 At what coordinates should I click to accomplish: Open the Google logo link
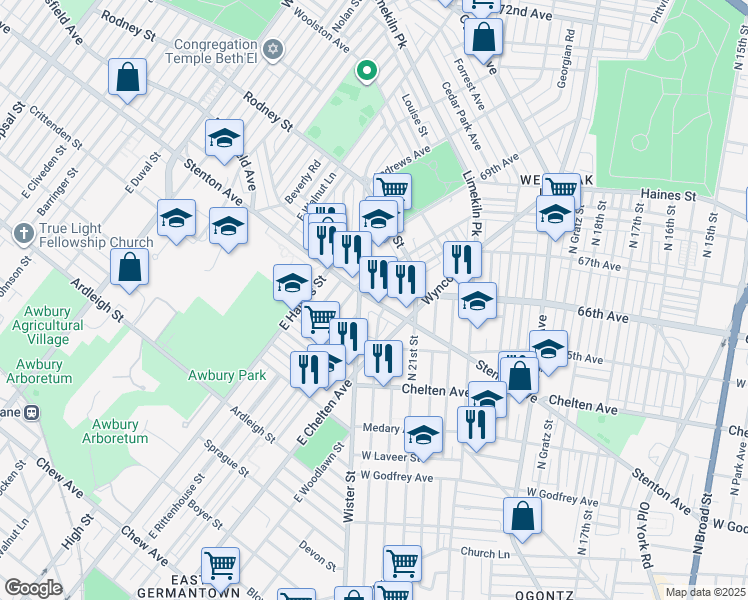(x=33, y=588)
